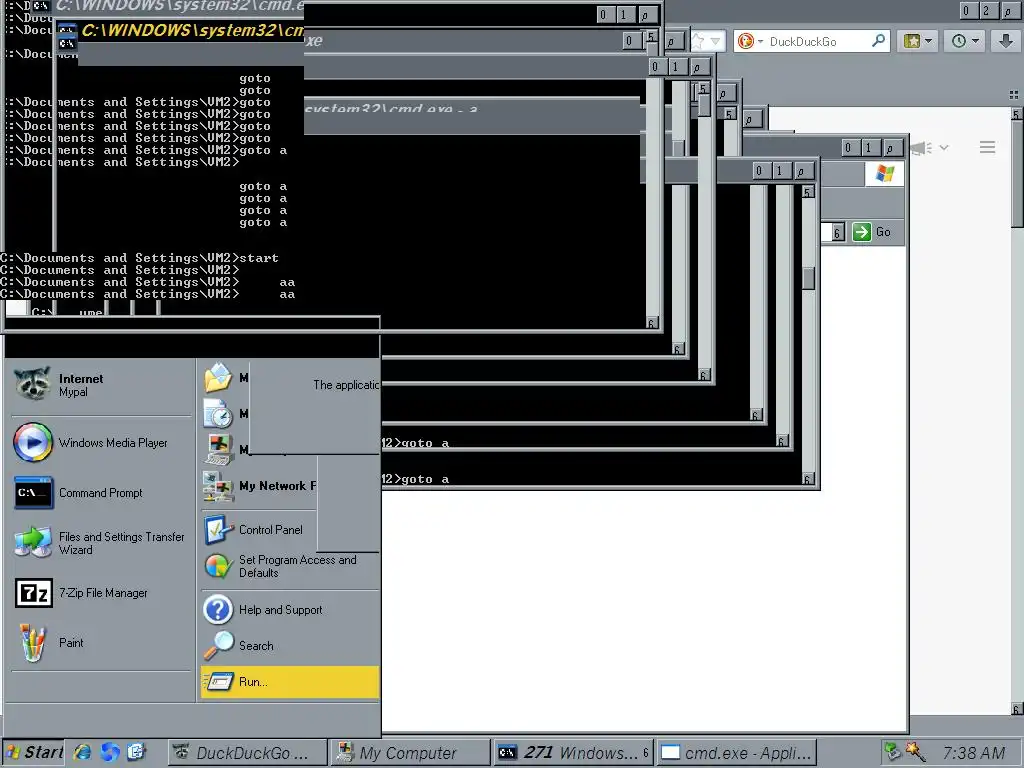Open 7-Zip File Manager
The width and height of the screenshot is (1024, 768).
click(x=101, y=593)
